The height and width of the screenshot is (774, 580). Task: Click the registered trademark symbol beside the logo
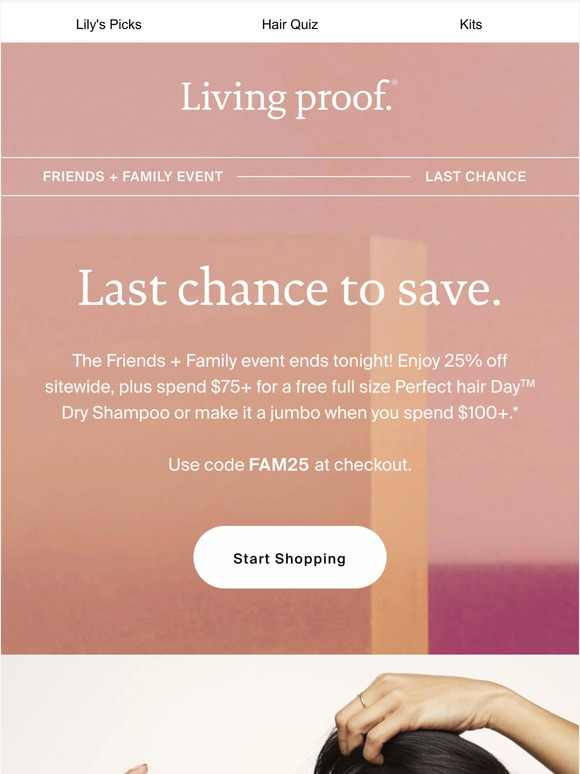394,82
